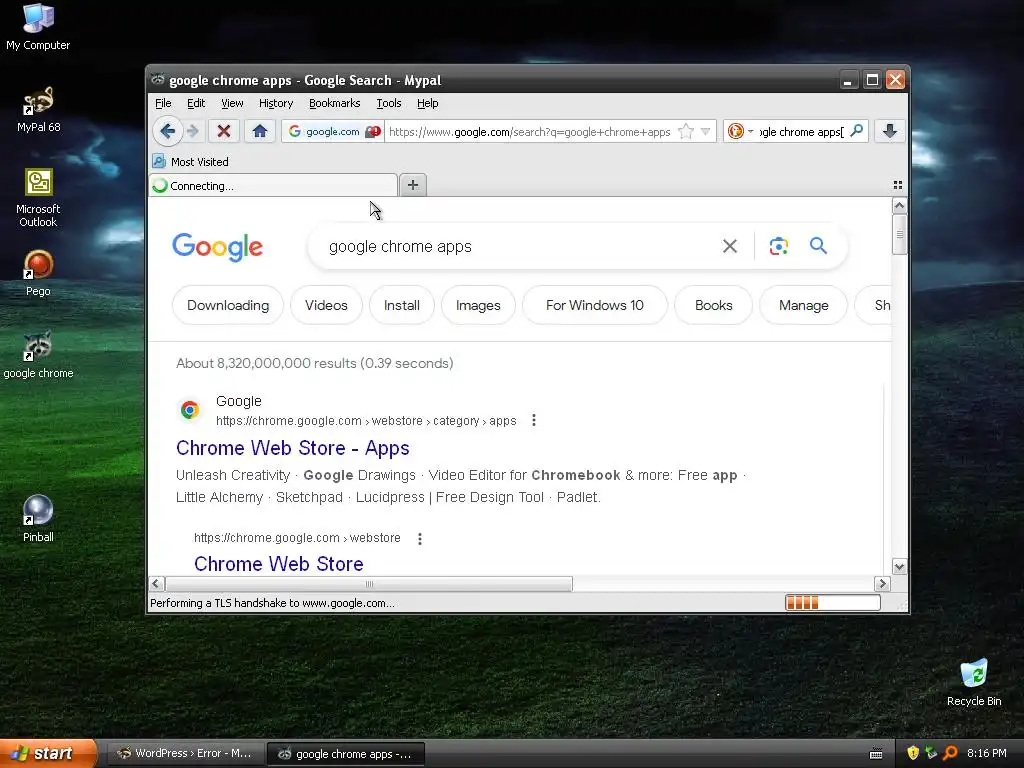Stop page loading with the red X
The width and height of the screenshot is (1024, 768).
[x=223, y=131]
